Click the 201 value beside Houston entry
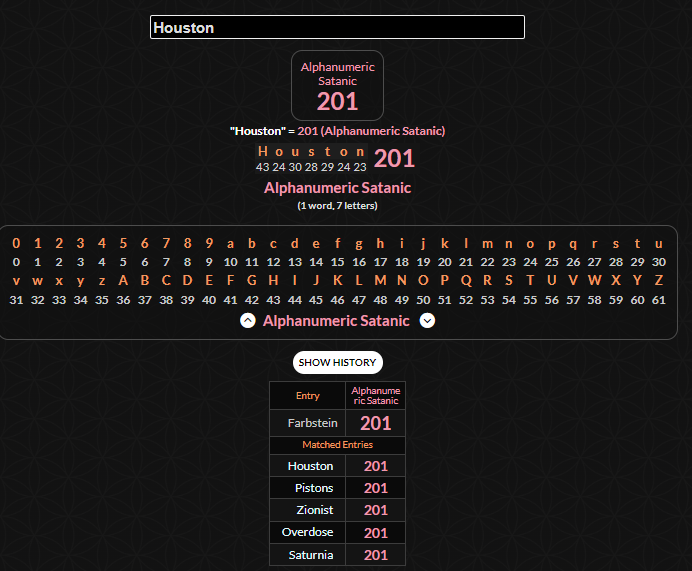The width and height of the screenshot is (692, 571). tap(376, 466)
